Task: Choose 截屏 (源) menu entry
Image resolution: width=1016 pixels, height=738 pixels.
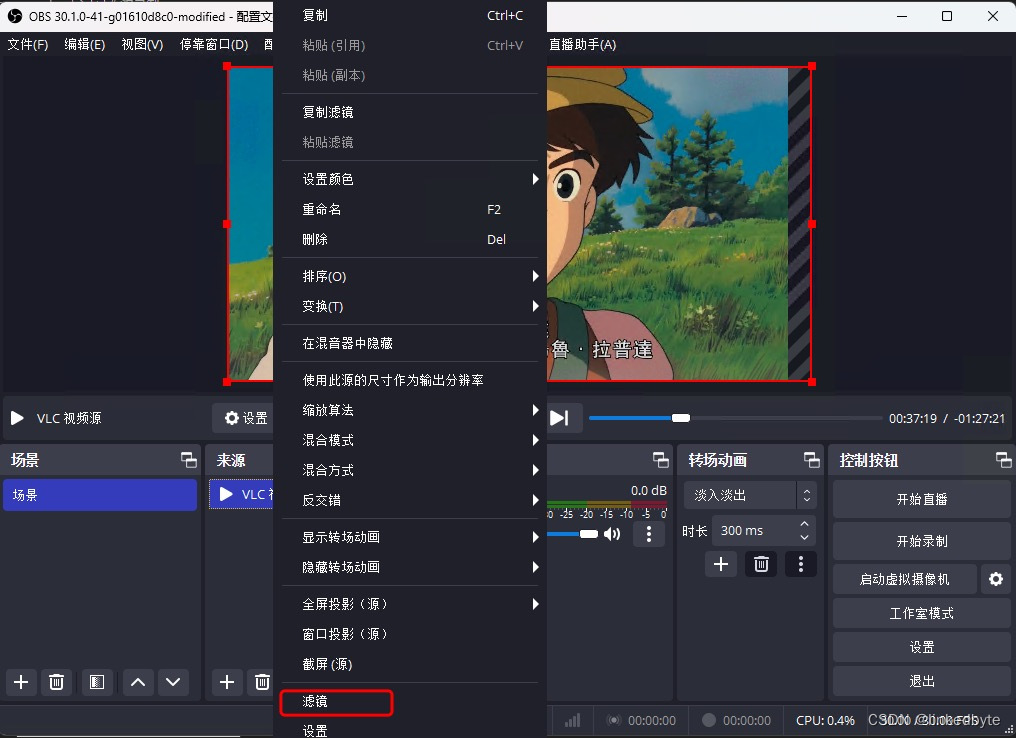Action: coord(410,664)
